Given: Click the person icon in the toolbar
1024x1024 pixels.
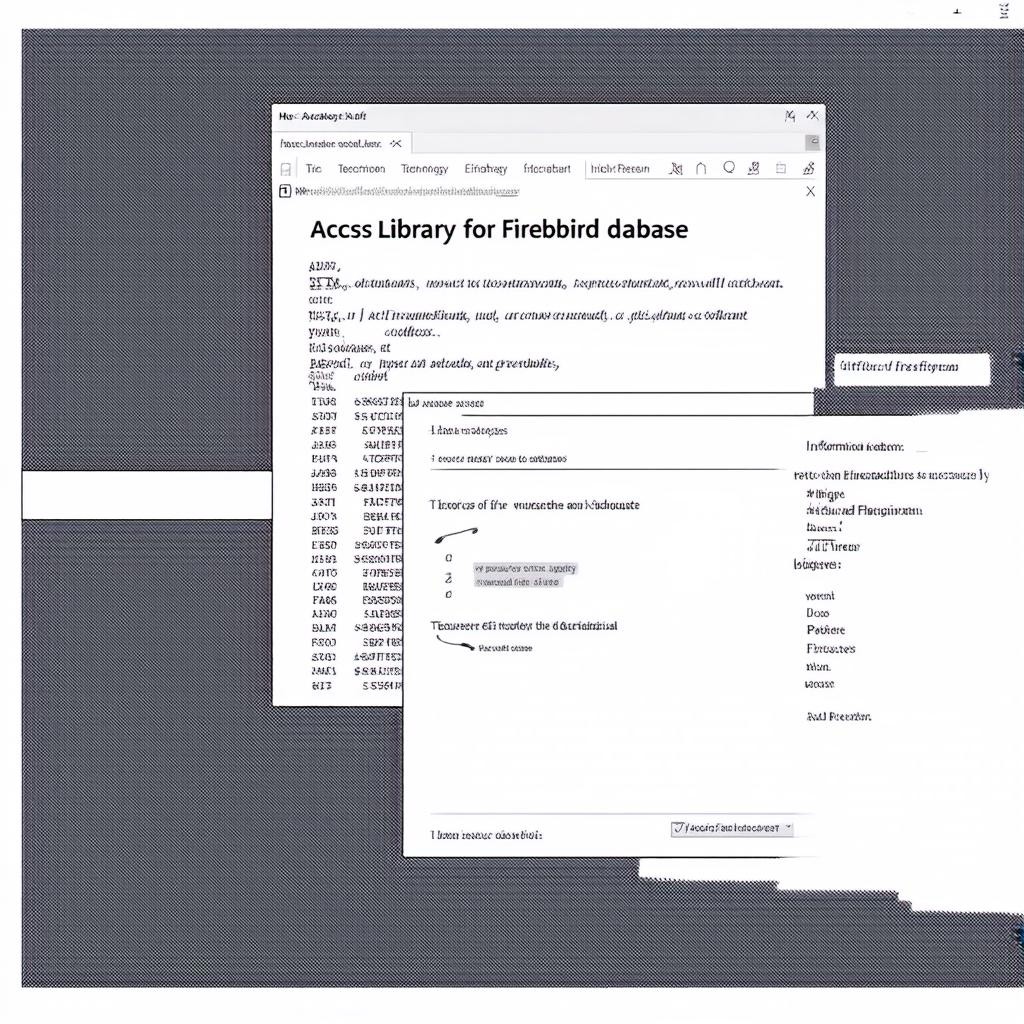Looking at the screenshot, I should pyautogui.click(x=754, y=169).
